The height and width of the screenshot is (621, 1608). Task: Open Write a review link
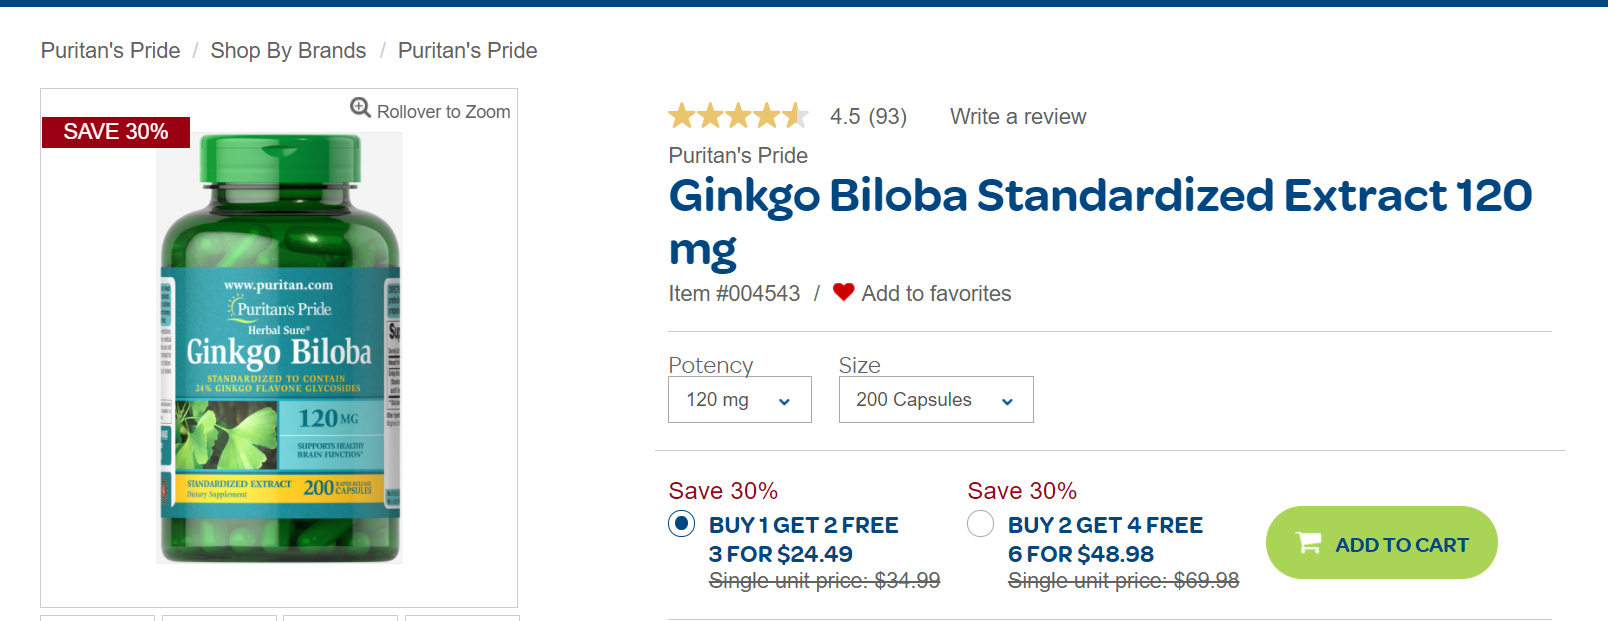pos(1017,117)
